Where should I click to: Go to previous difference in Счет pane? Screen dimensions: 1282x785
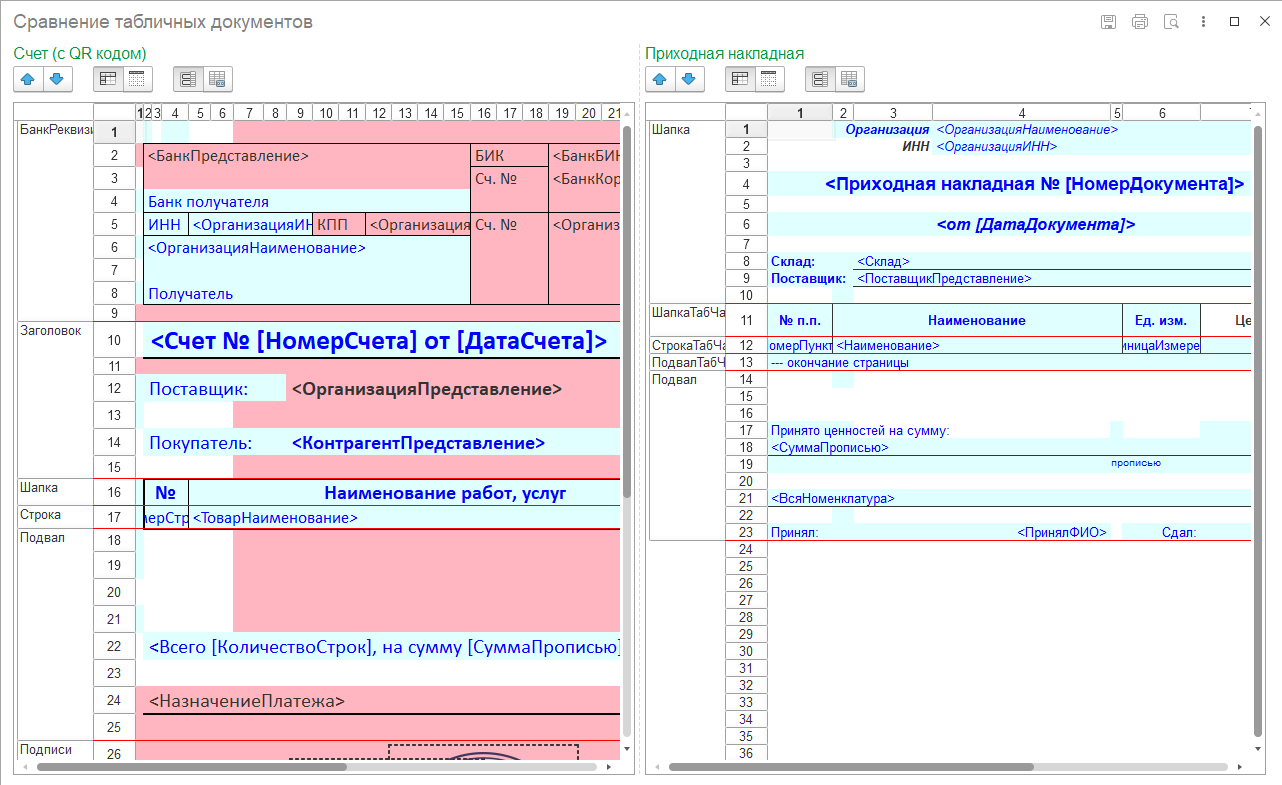pos(28,79)
